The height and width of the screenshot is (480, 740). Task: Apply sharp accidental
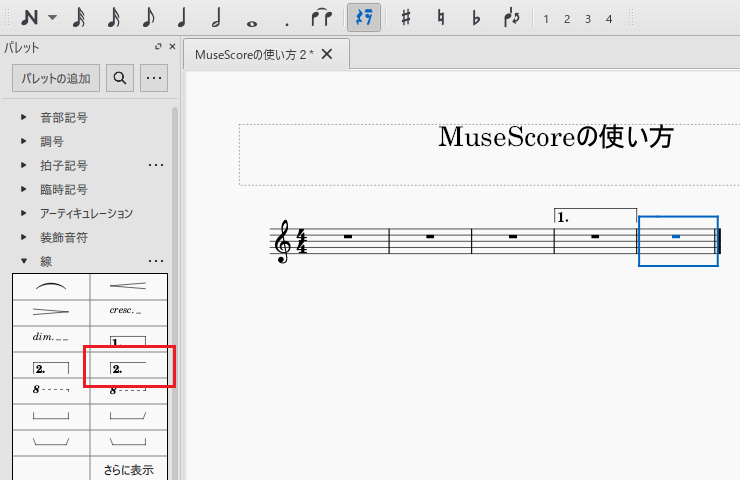tap(405, 18)
